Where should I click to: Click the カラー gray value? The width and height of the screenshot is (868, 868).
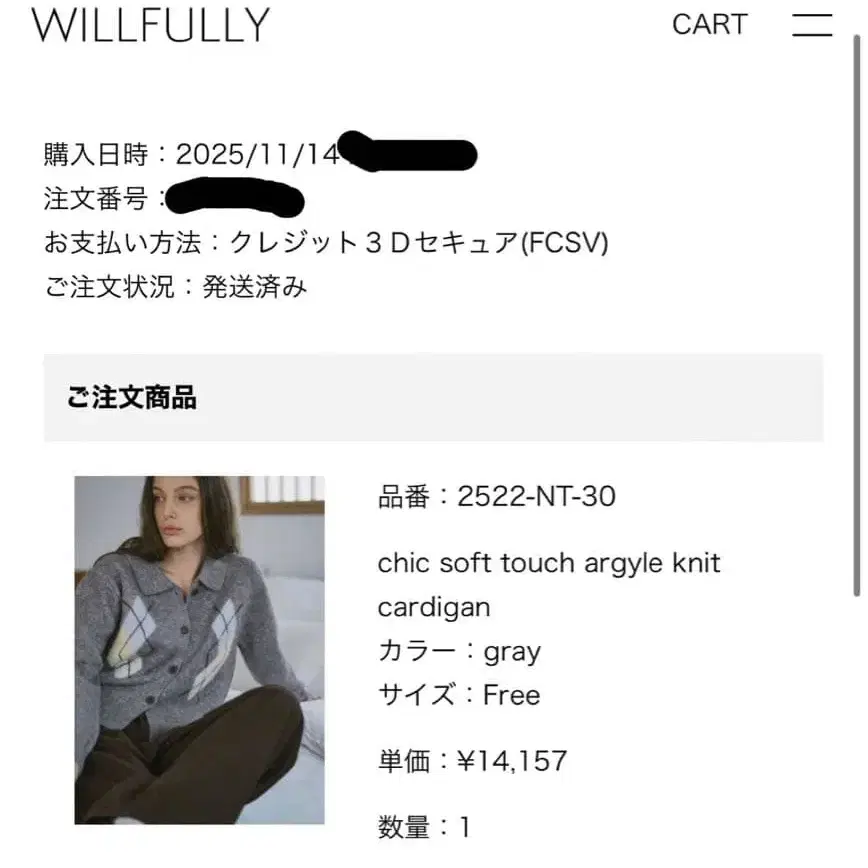coord(512,652)
